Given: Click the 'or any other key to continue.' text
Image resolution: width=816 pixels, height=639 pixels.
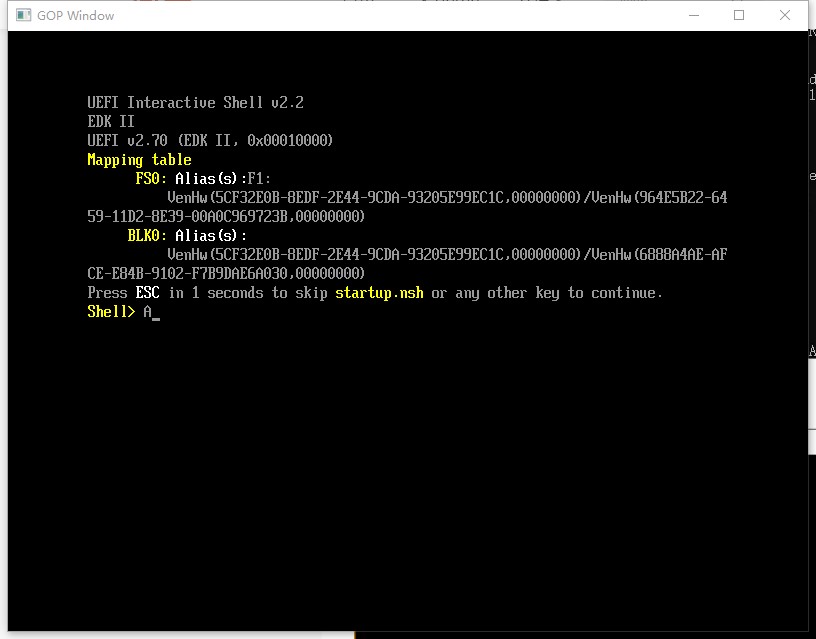Looking at the screenshot, I should pos(547,293).
